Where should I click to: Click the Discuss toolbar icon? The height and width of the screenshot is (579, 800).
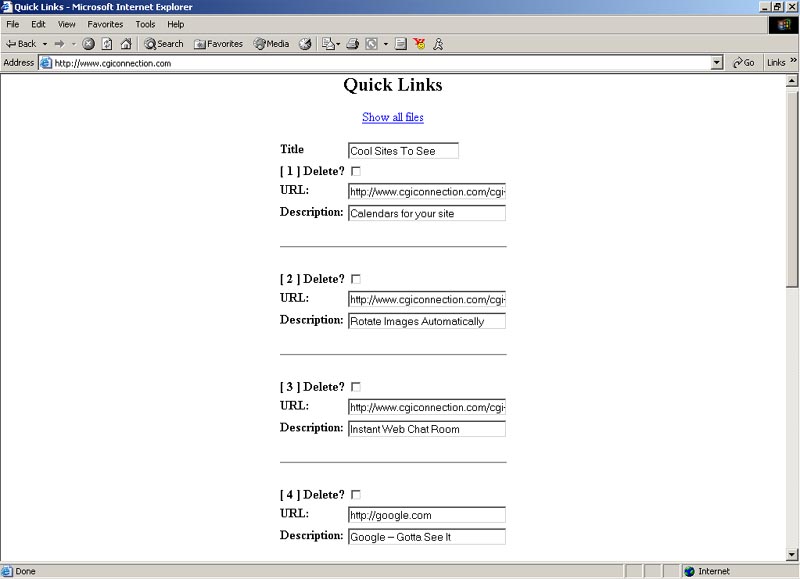click(401, 44)
